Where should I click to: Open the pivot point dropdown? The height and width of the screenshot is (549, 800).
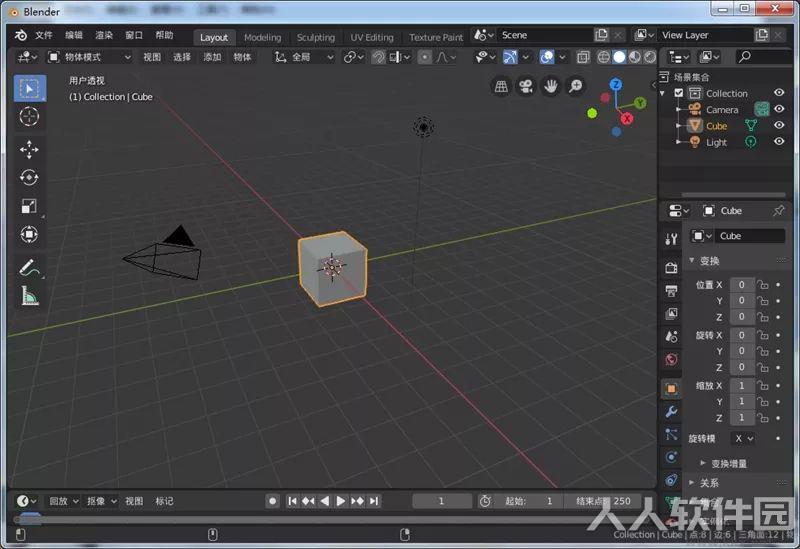click(353, 57)
